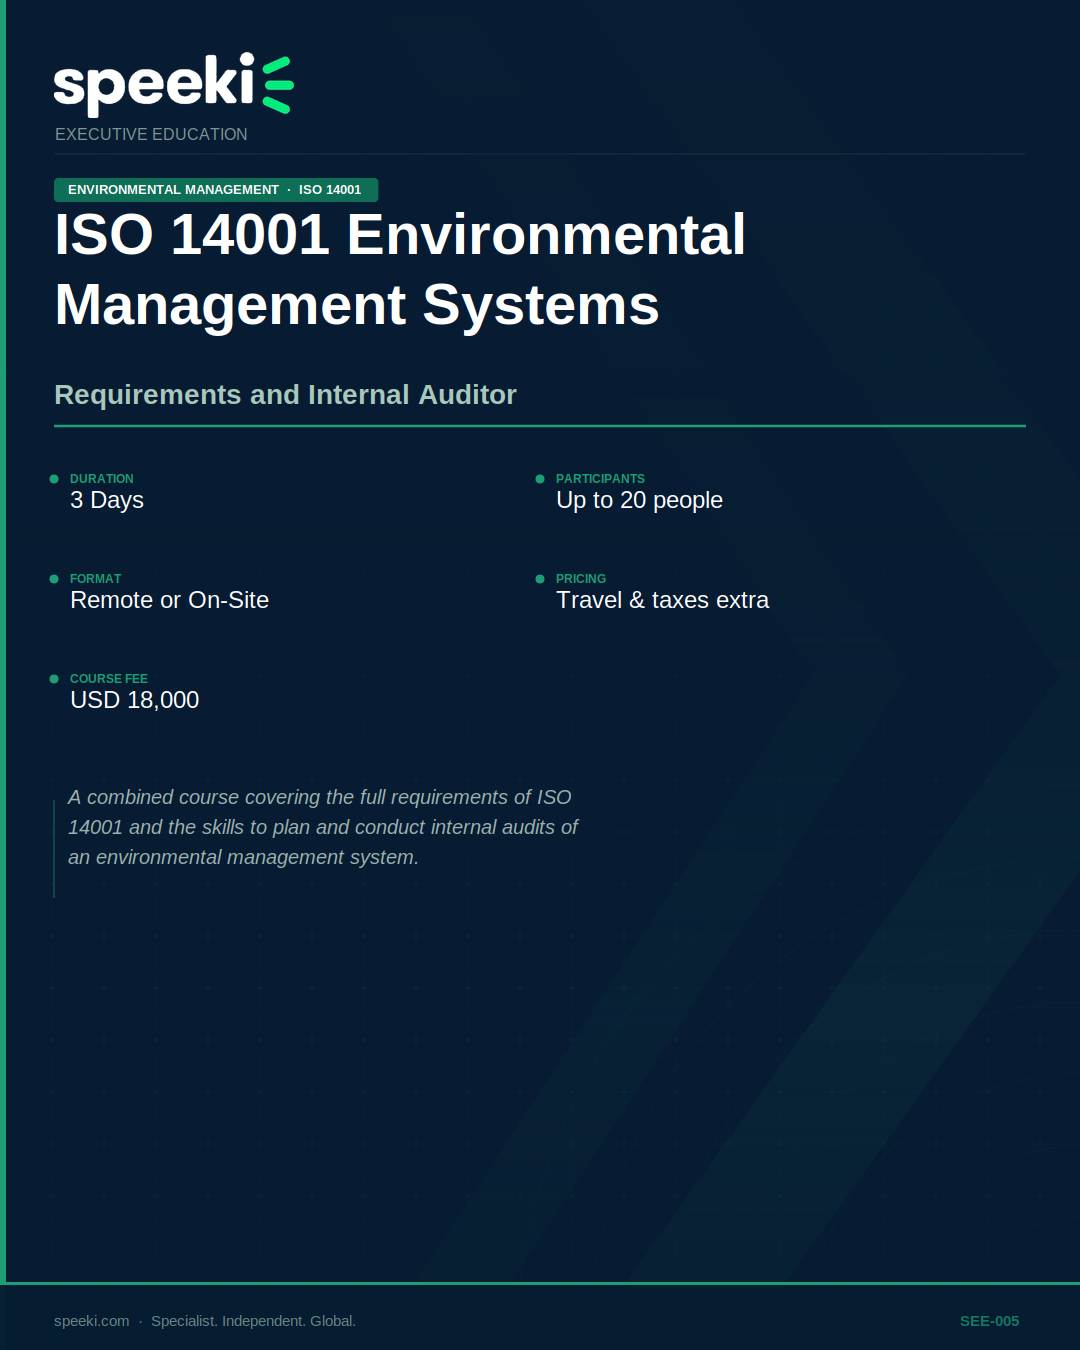Click the bullet icon beside PRICING
Viewport: 1080px width, 1350px height.
click(x=540, y=579)
